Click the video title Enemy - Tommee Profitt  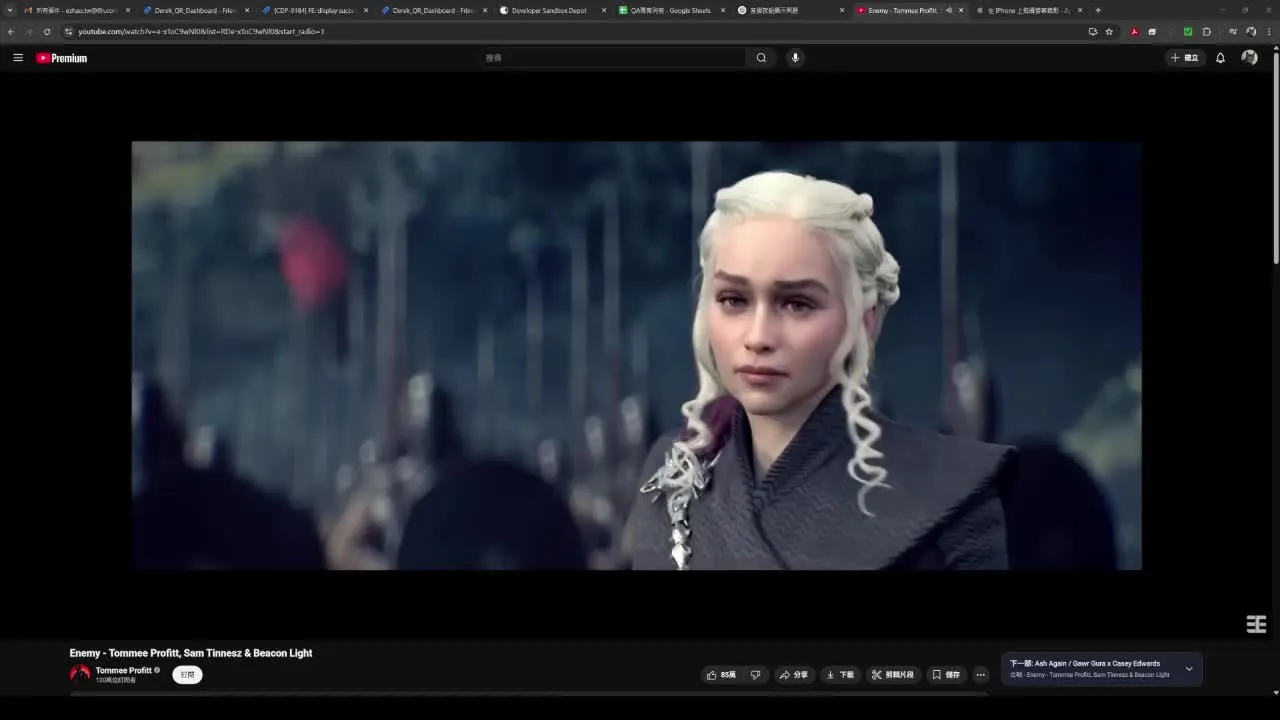[191, 653]
